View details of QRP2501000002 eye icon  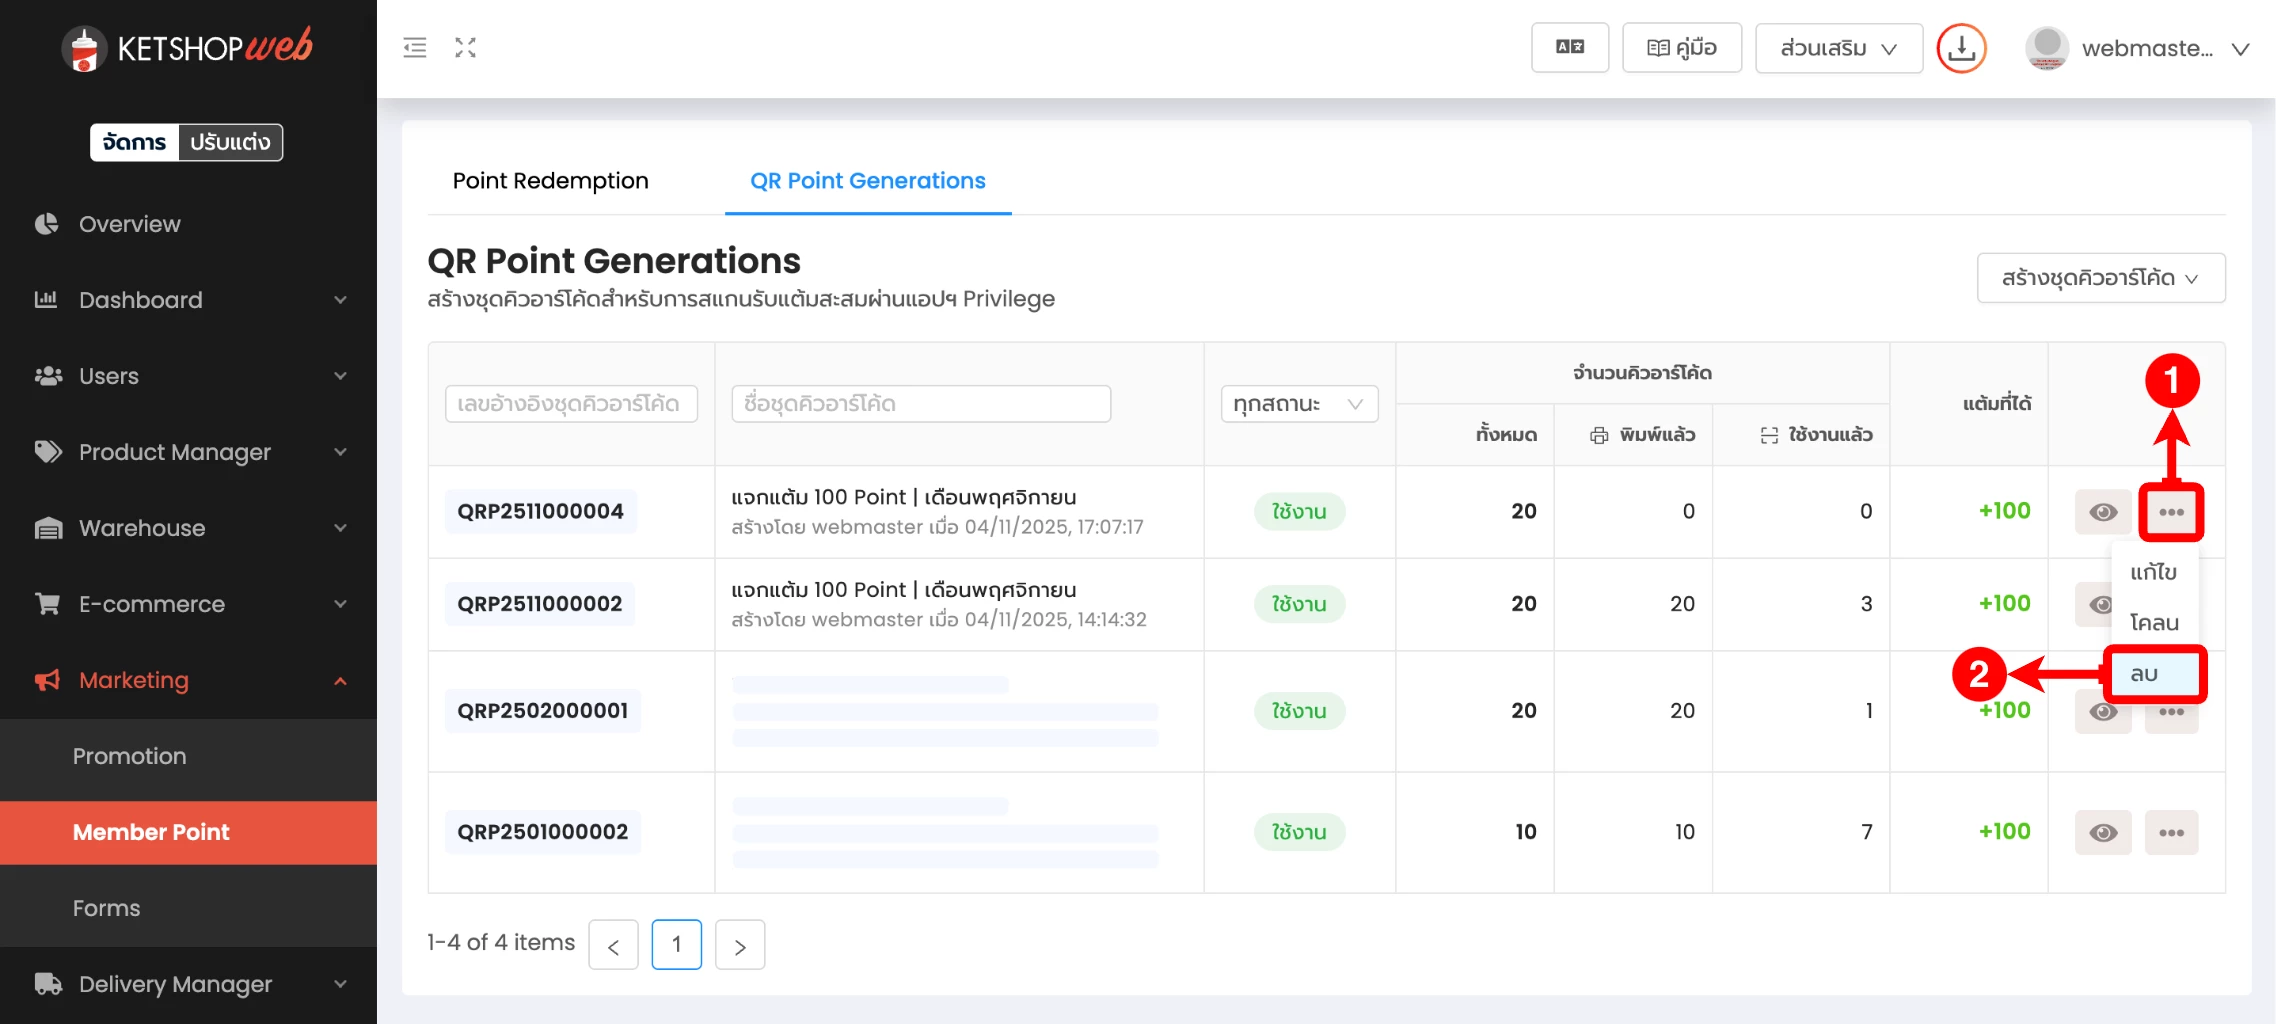pyautogui.click(x=2102, y=832)
